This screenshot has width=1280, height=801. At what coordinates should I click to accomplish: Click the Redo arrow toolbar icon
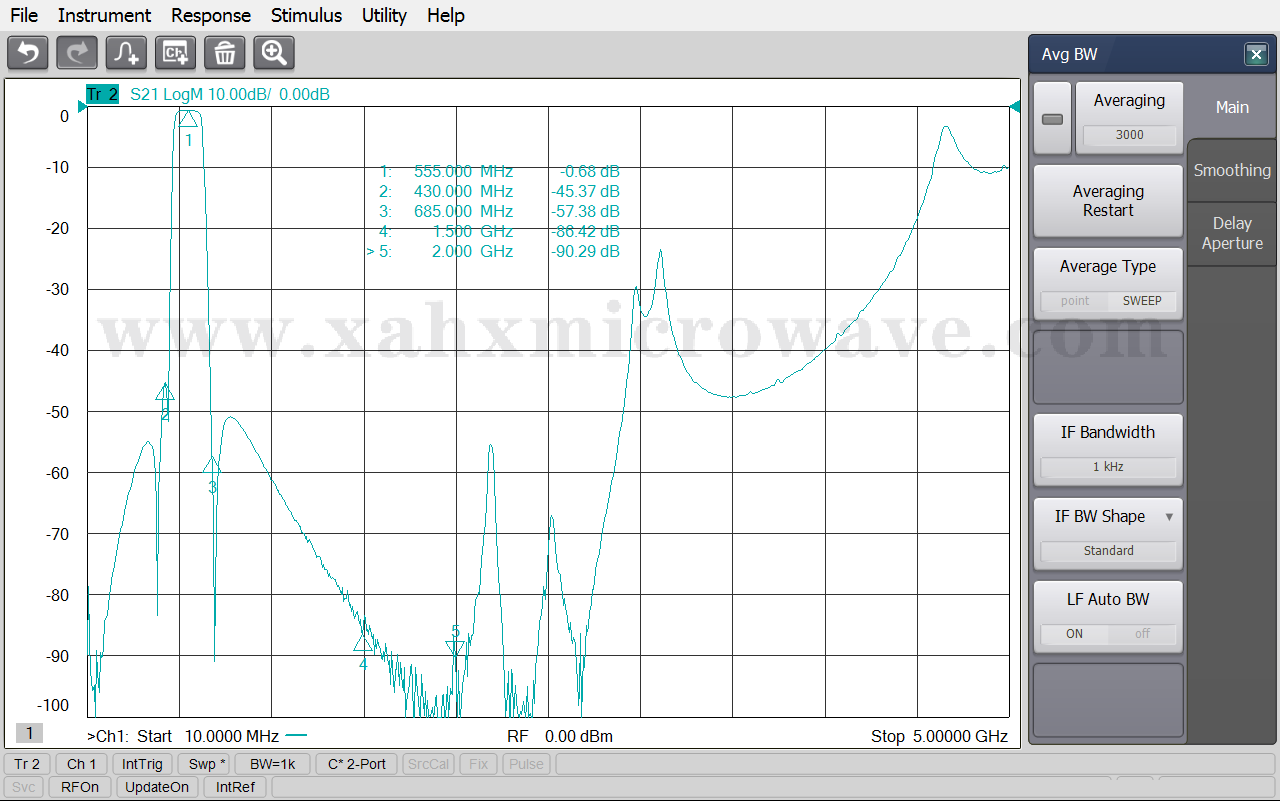point(77,53)
